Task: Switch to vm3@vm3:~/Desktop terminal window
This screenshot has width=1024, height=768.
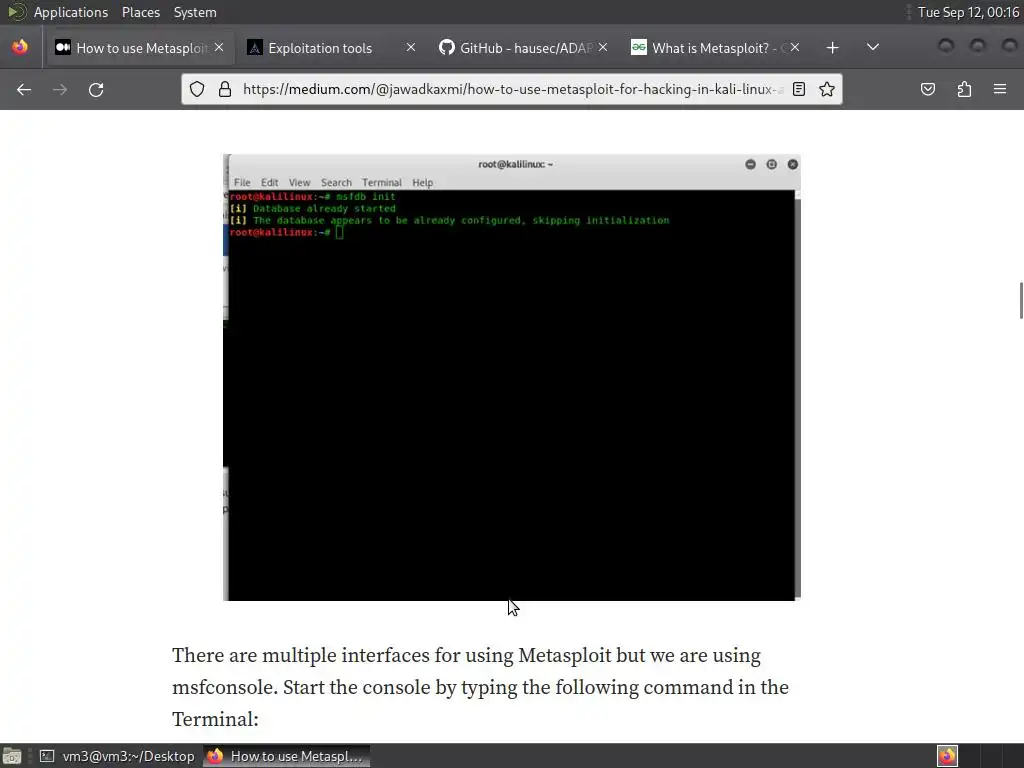Action: point(118,756)
